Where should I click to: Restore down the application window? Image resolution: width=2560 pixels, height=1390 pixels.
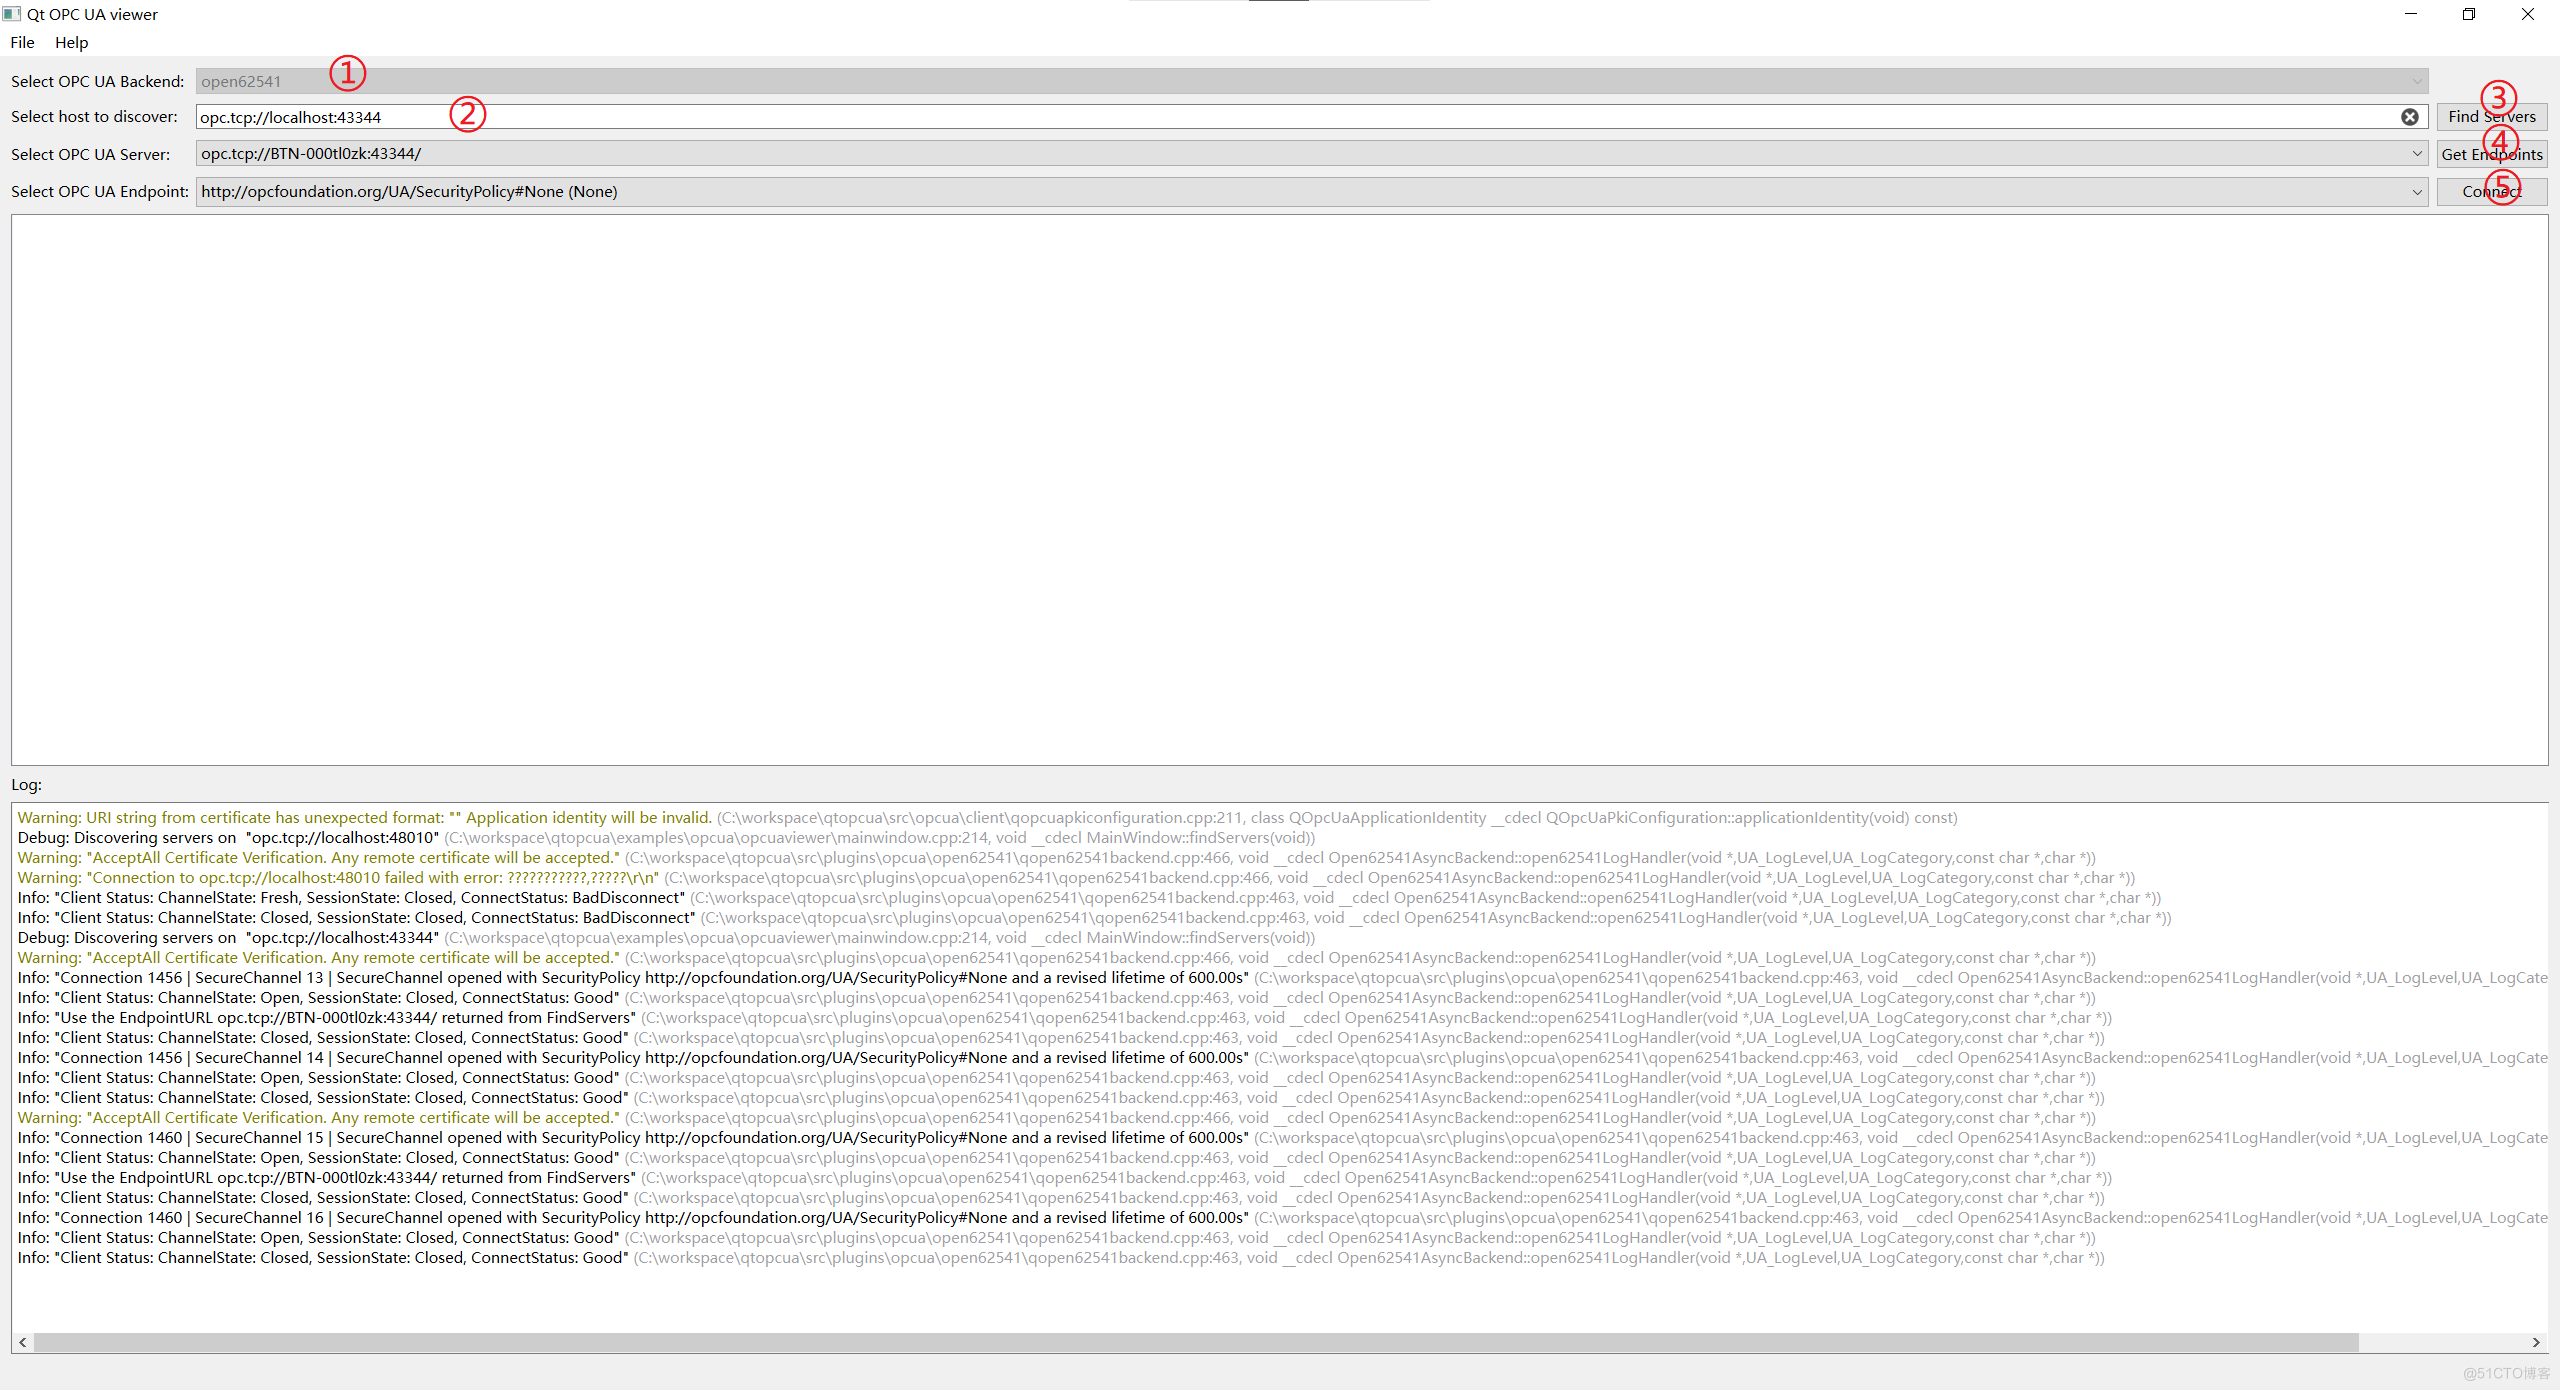(x=2469, y=14)
